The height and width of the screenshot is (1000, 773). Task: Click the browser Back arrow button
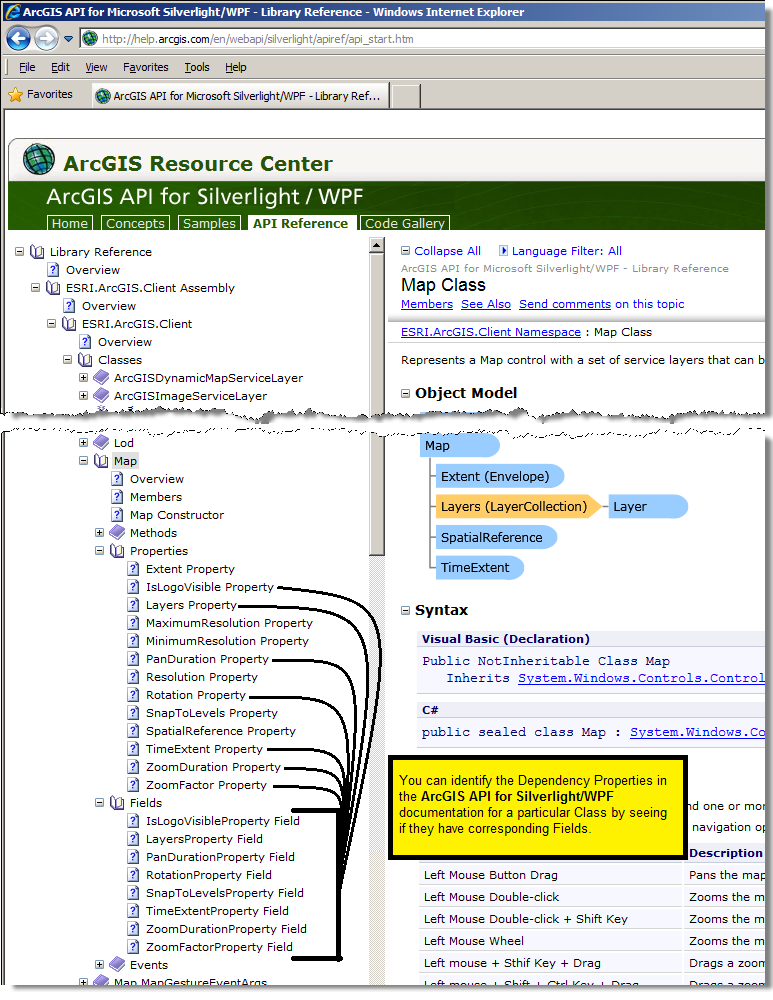(x=18, y=39)
